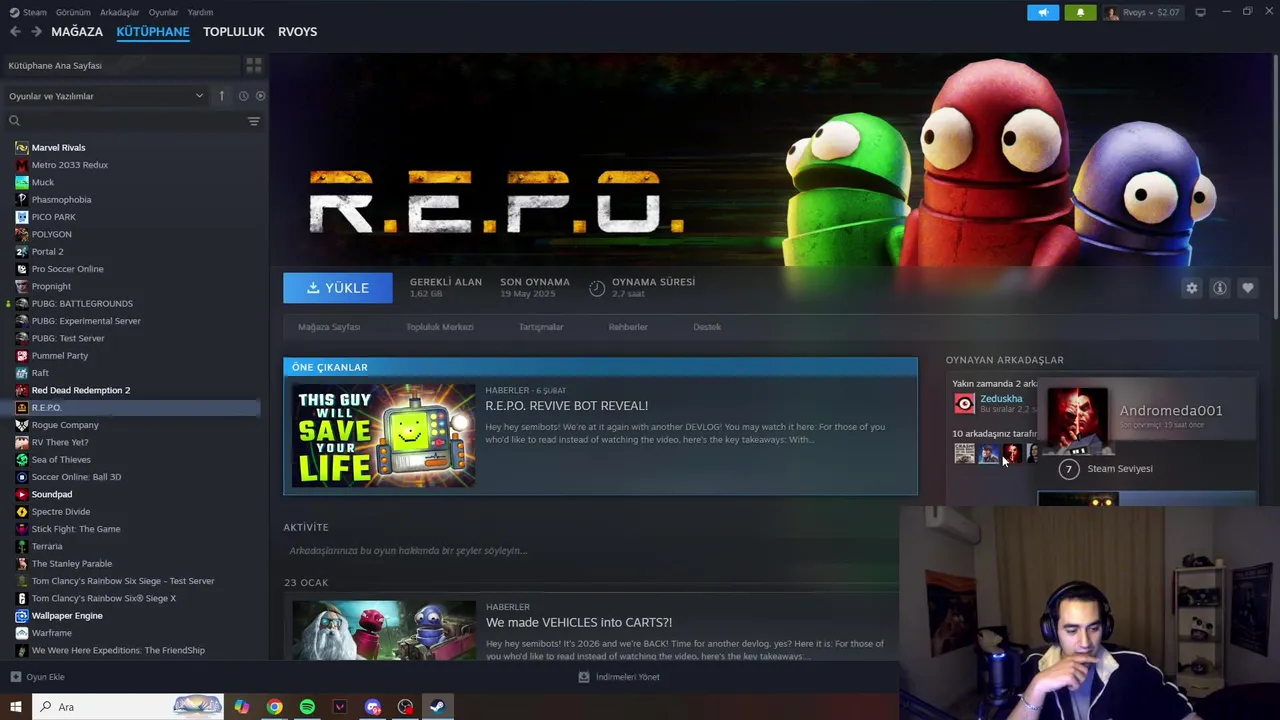Click the Soundpad game icon
Screen dimensions: 1280x720
(22, 494)
